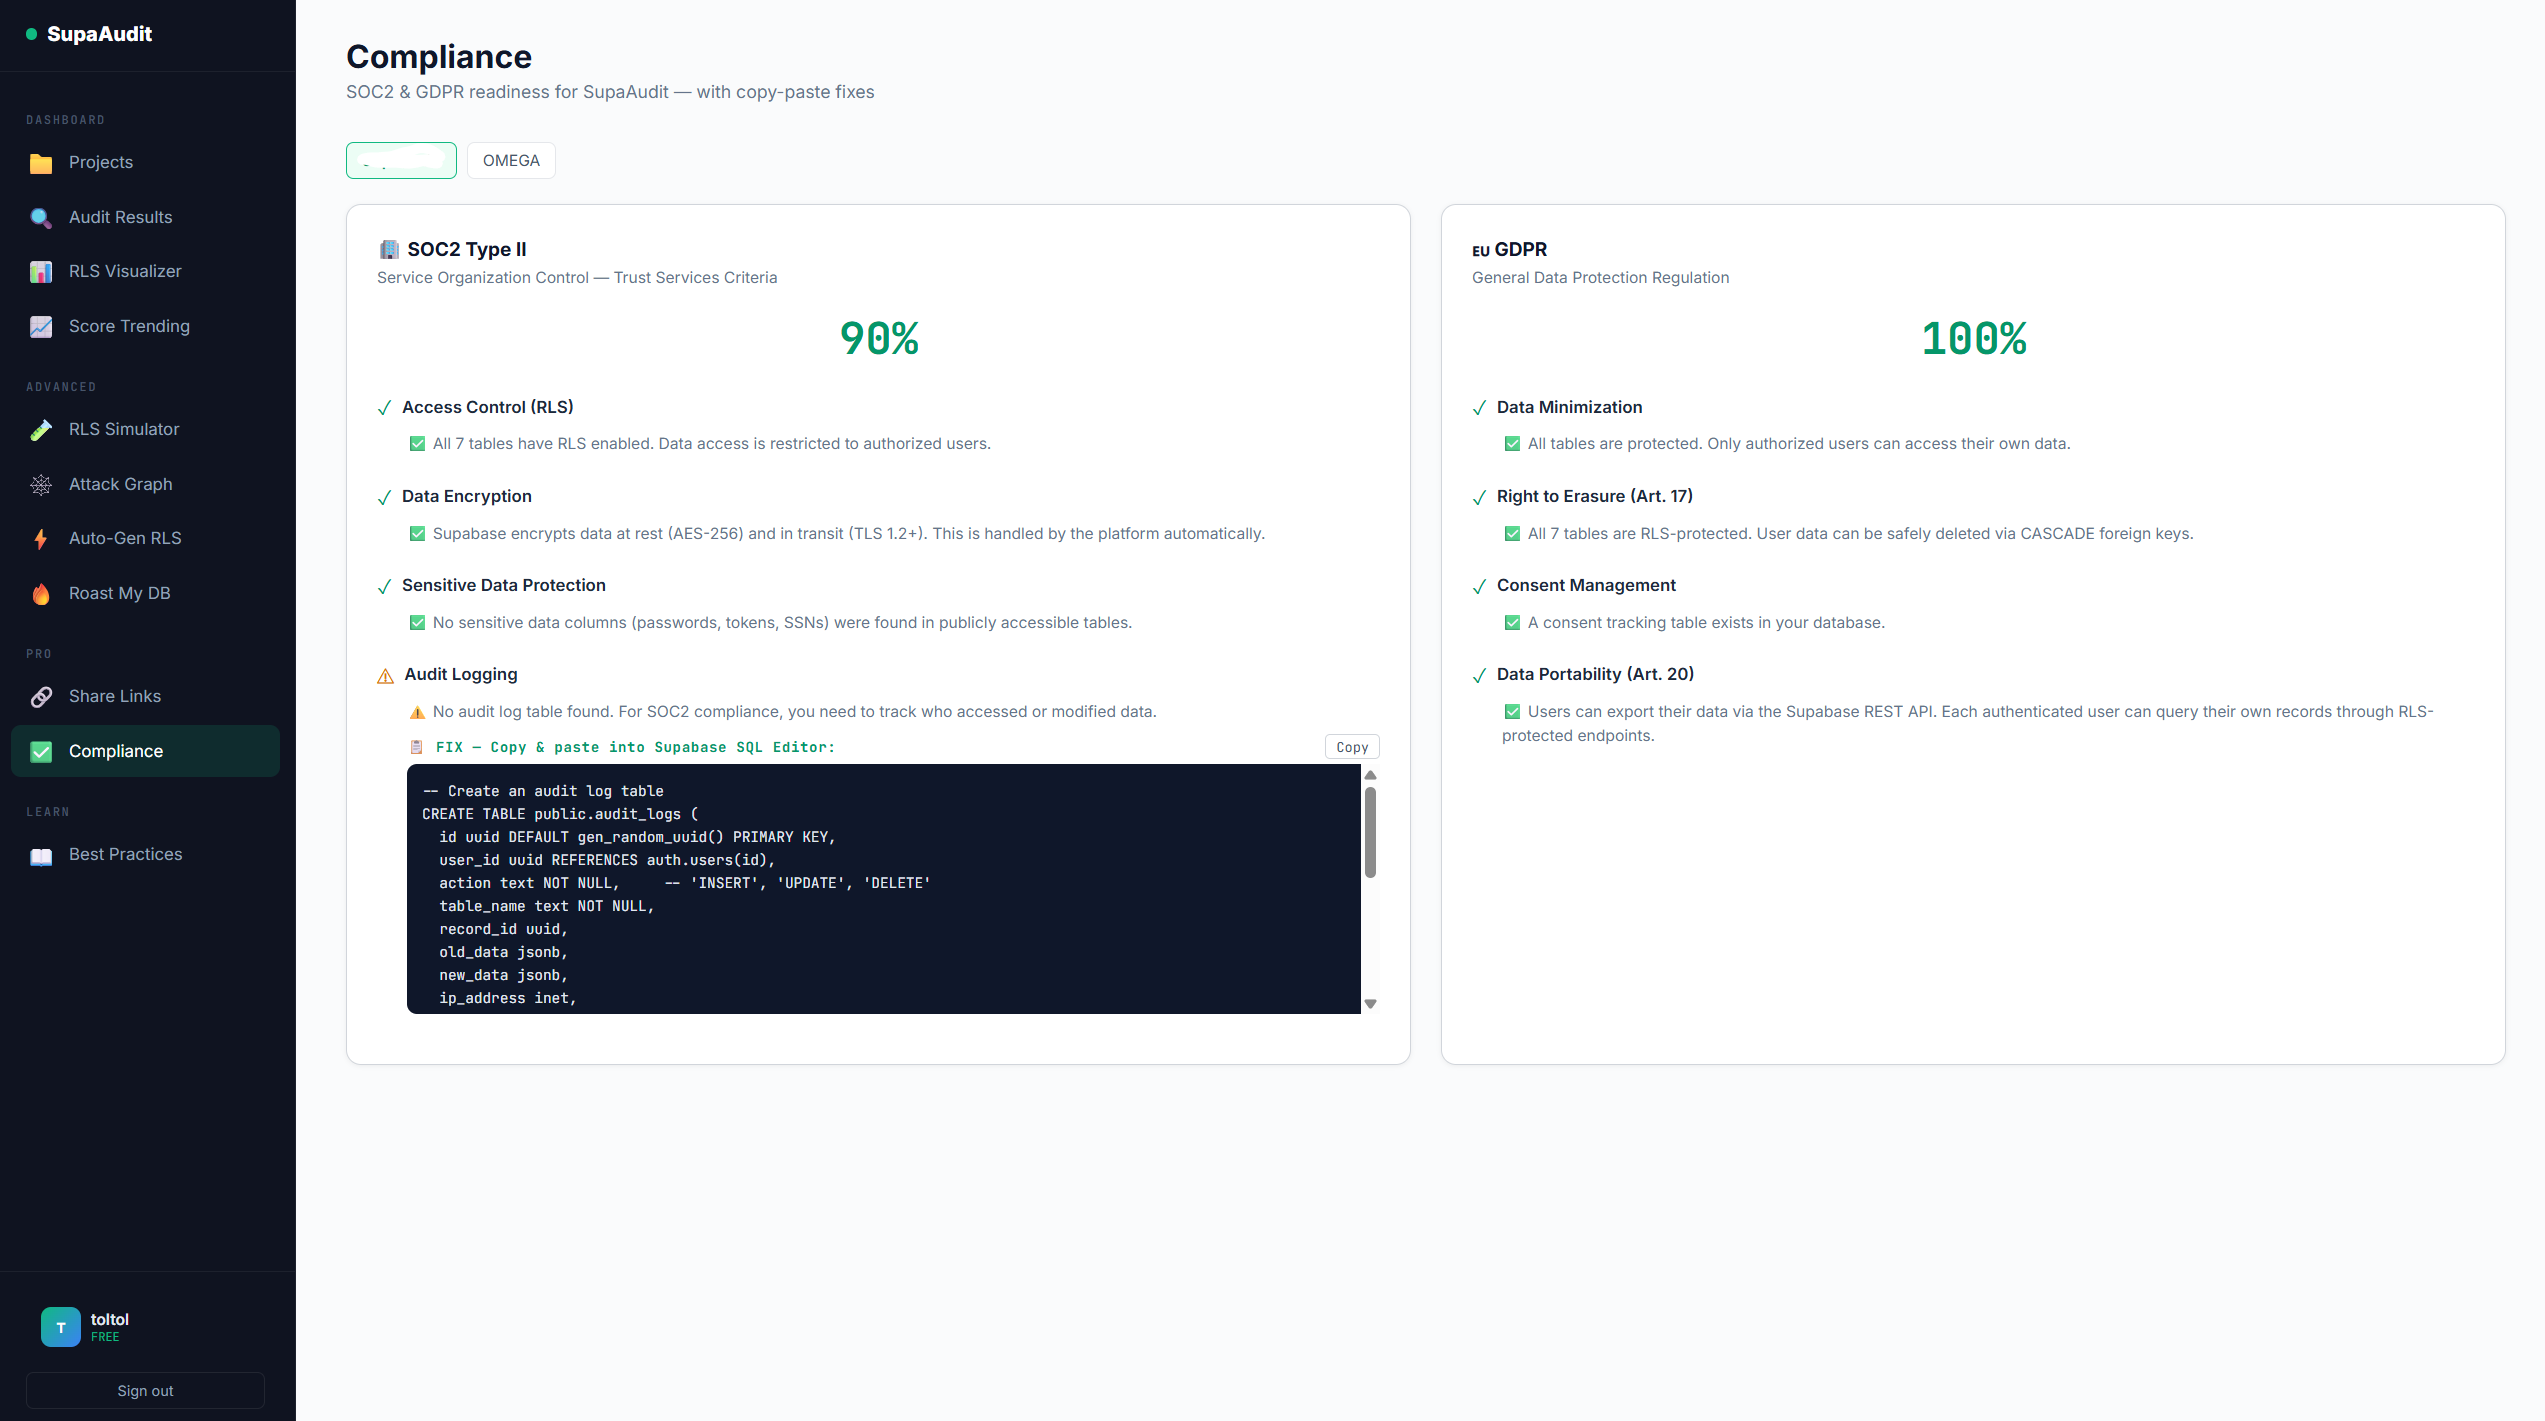Select the OMEGA project tab

511,161
